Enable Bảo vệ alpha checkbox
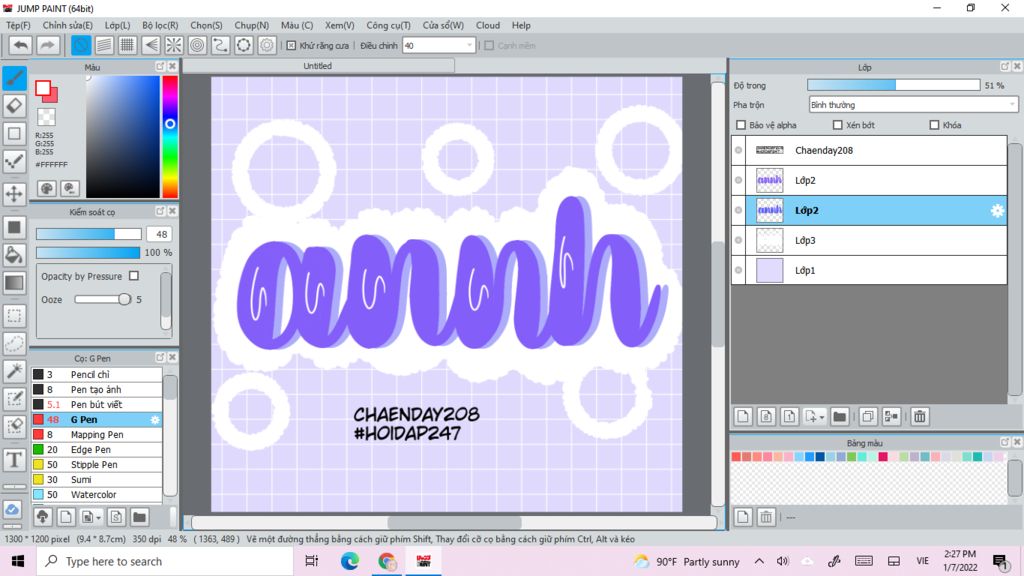 [741, 125]
